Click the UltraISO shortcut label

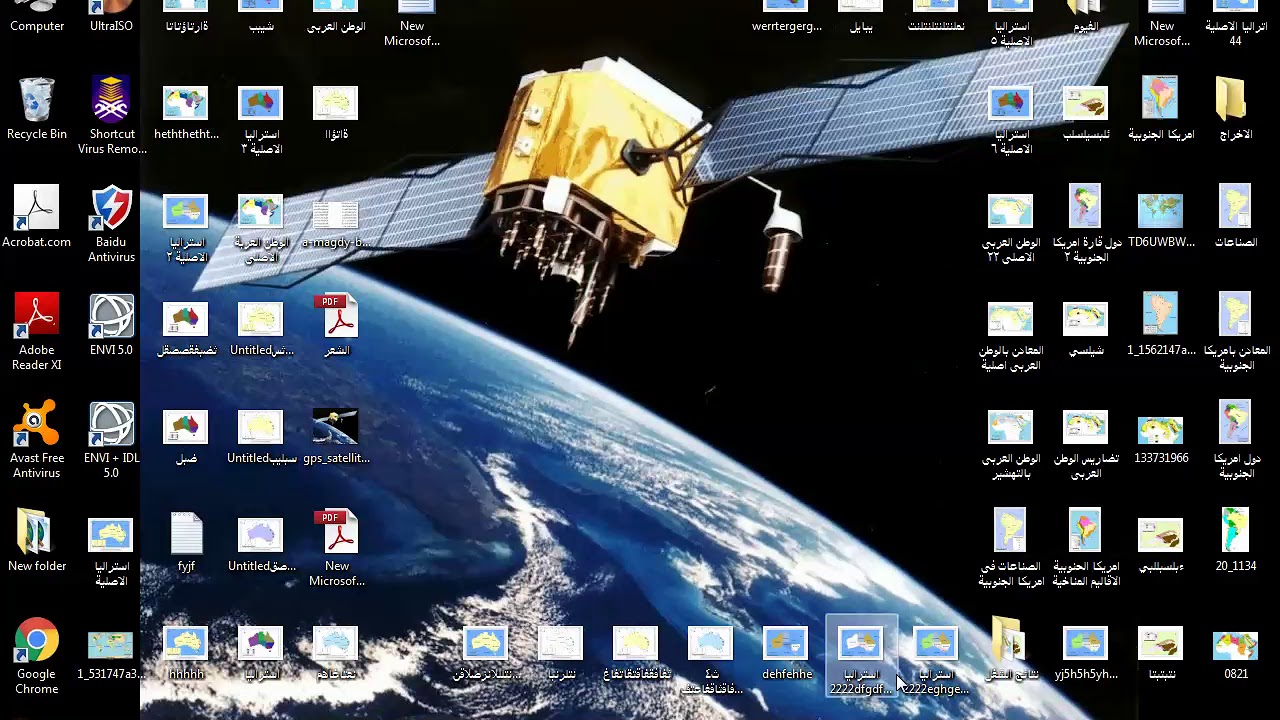(111, 26)
